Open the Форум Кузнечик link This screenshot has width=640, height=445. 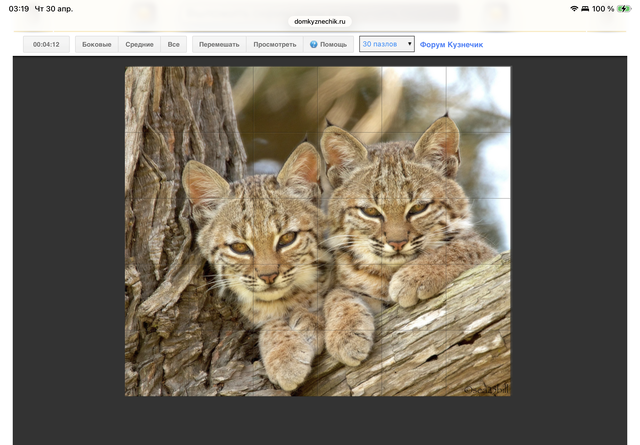pos(452,45)
